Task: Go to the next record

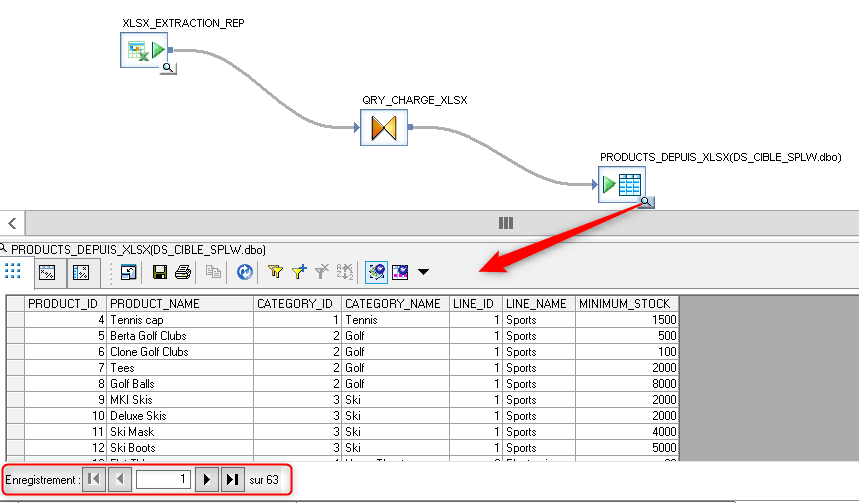Action: tap(207, 480)
